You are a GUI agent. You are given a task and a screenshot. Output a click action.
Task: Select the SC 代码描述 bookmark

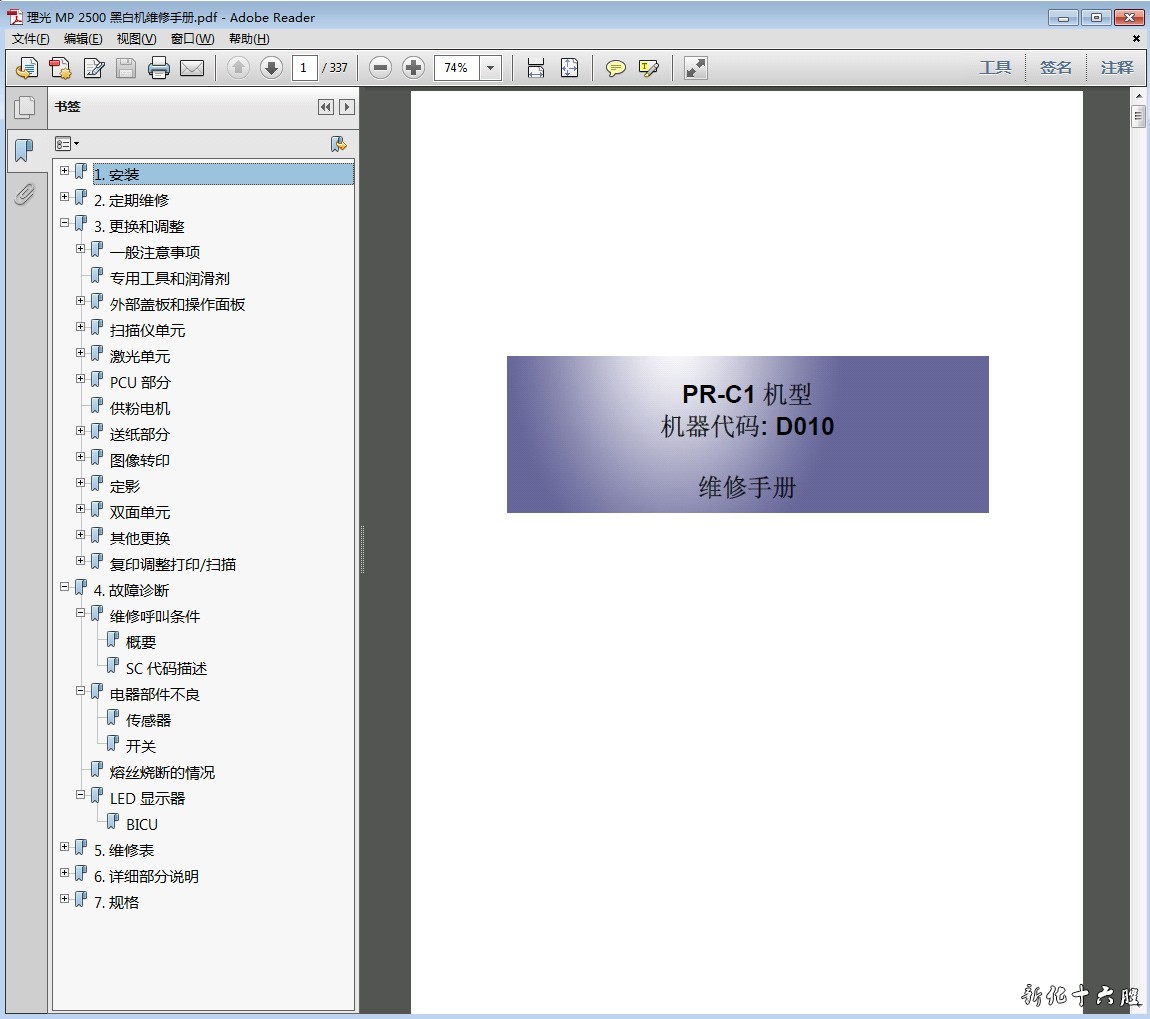tap(166, 668)
